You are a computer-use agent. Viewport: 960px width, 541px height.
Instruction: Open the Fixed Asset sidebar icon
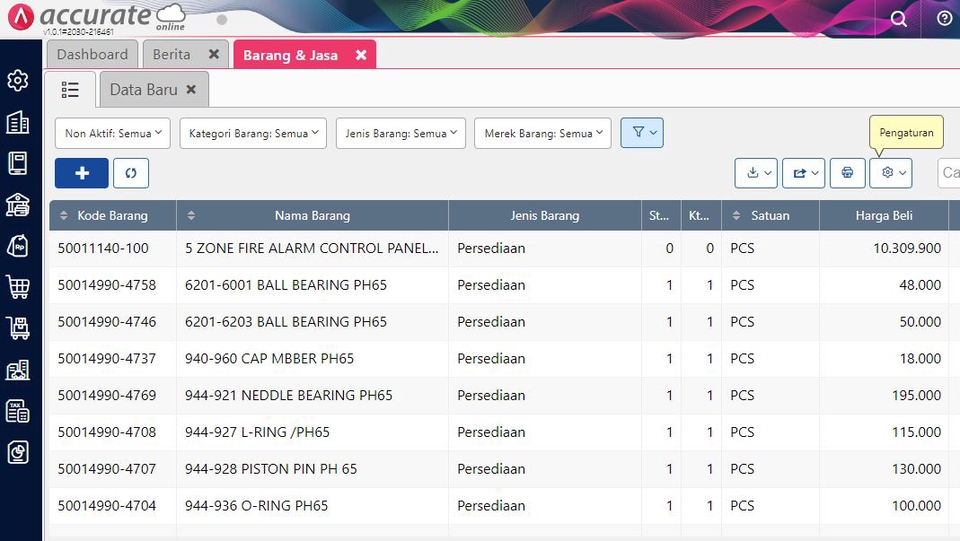(18, 370)
